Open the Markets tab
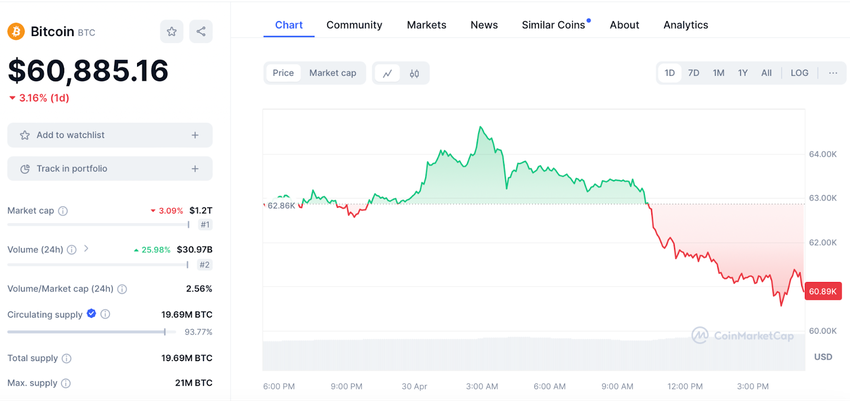The image size is (850, 401). [x=426, y=25]
